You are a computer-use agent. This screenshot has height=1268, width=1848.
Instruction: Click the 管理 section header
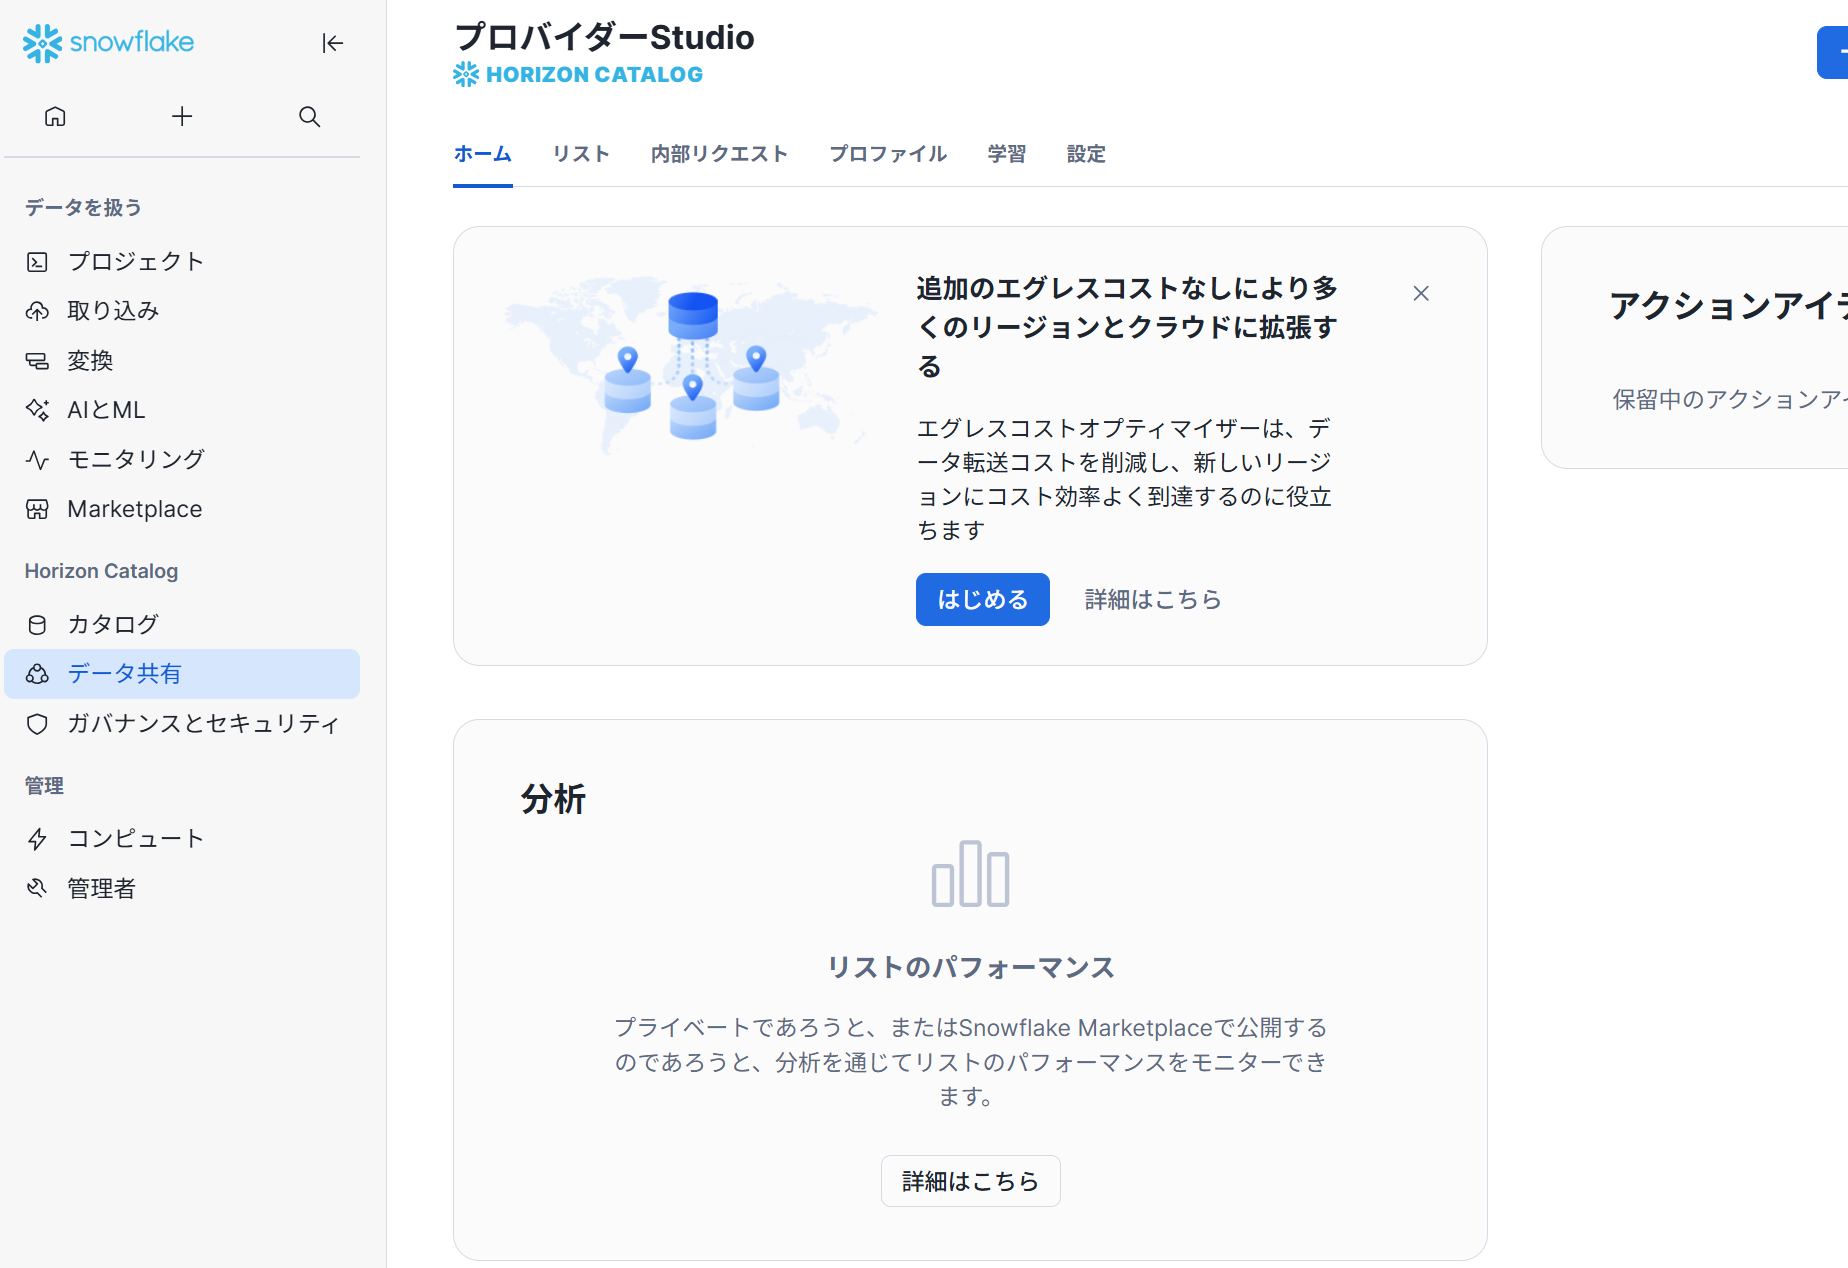click(x=44, y=786)
